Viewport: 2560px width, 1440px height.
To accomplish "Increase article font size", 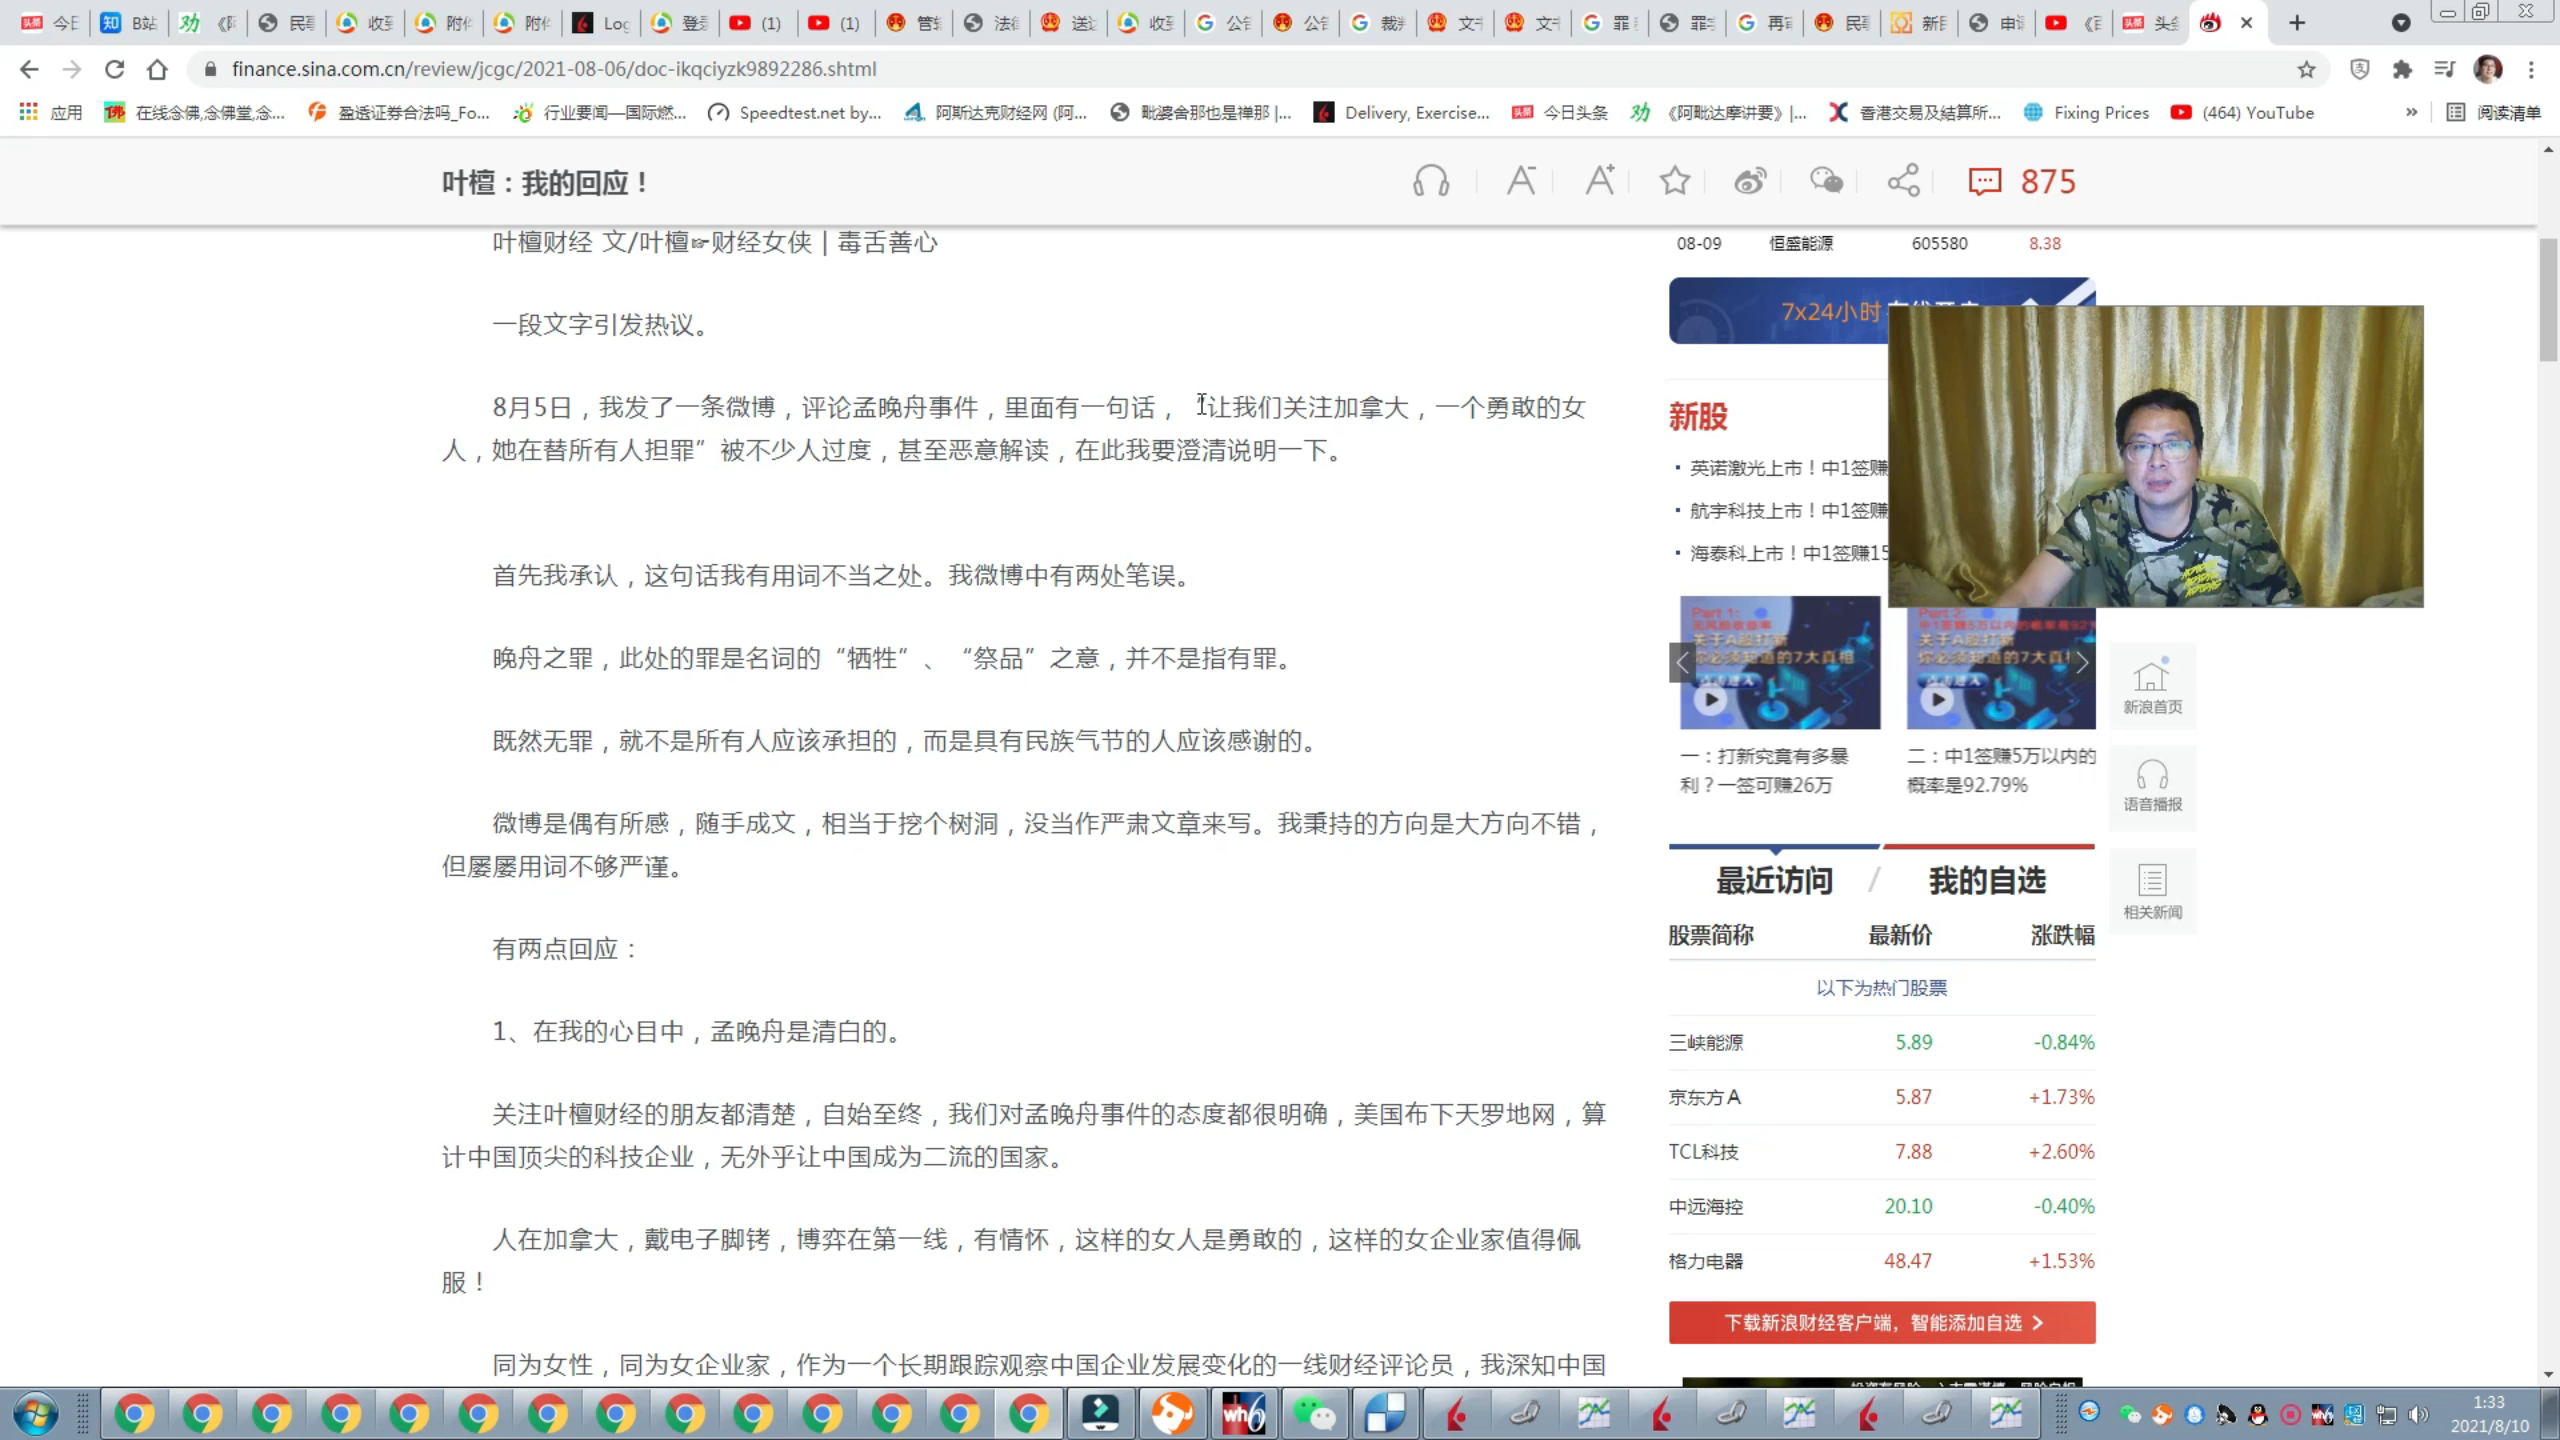I will click(x=1600, y=181).
